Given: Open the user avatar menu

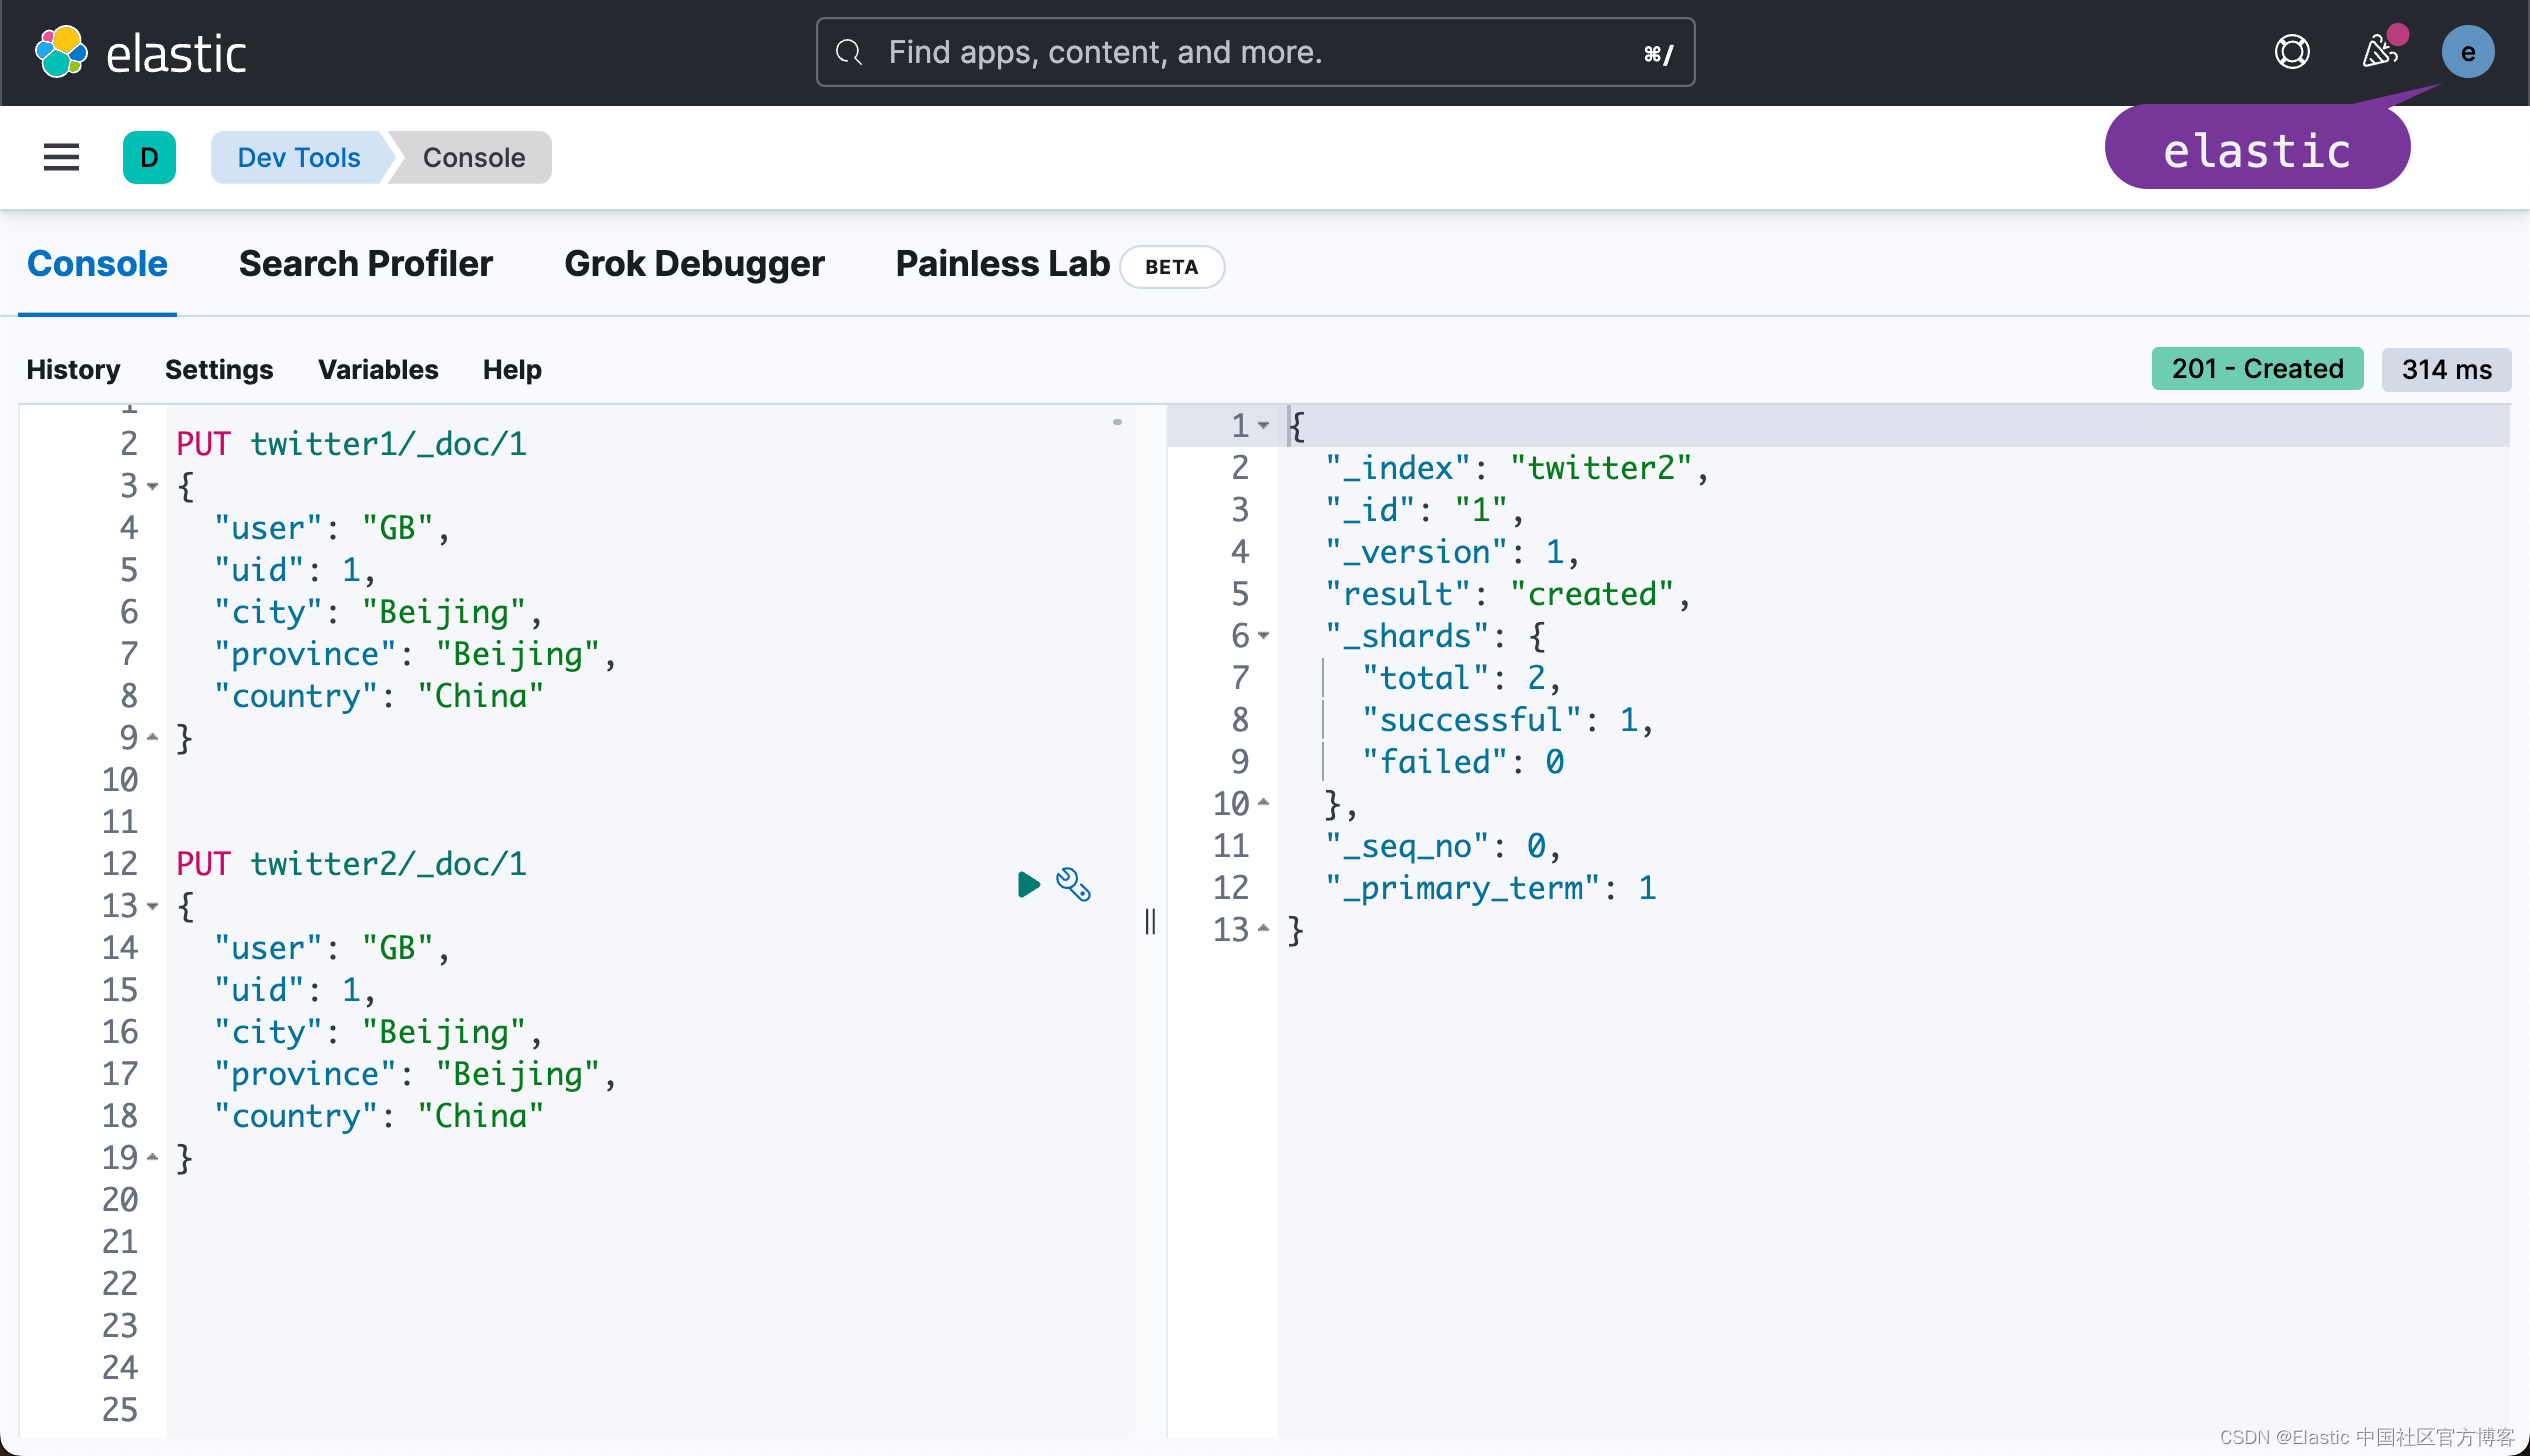Looking at the screenshot, I should [x=2467, y=52].
